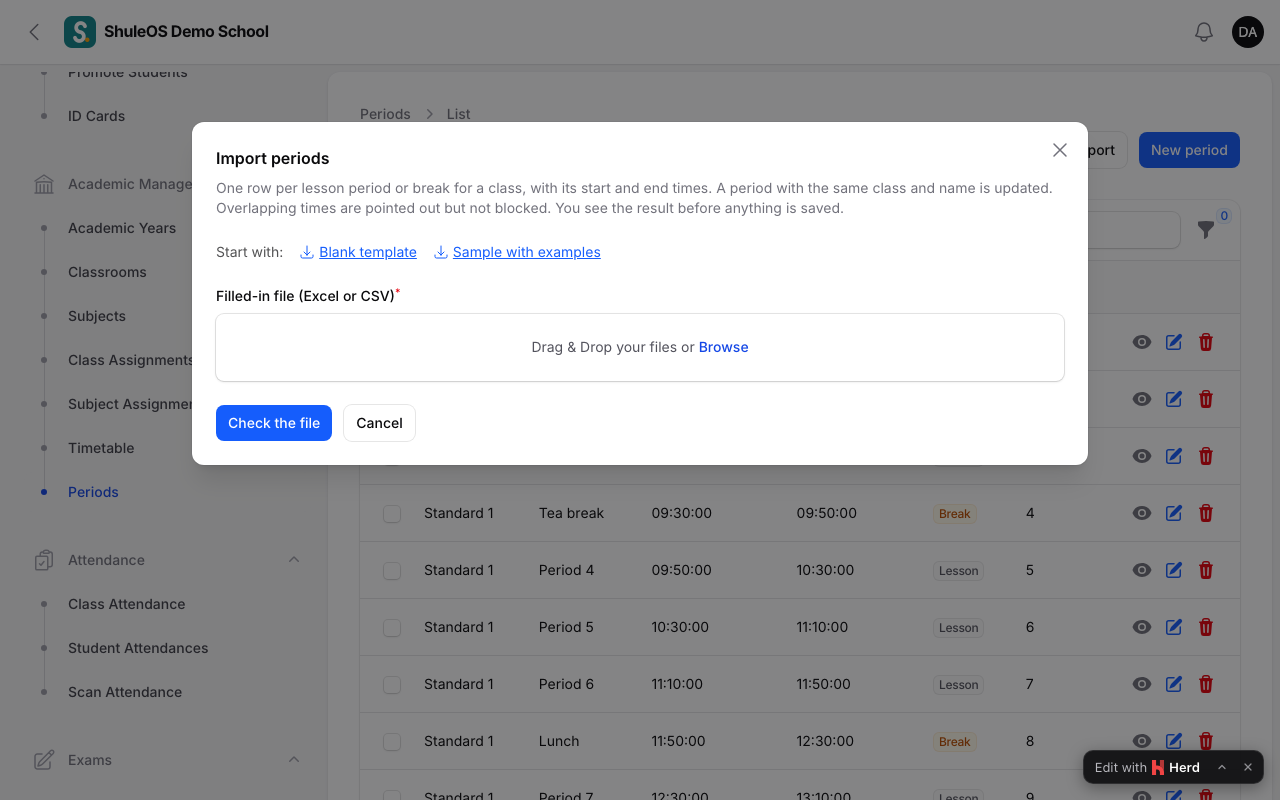This screenshot has height=800, width=1280.
Task: Browse for a file to upload
Action: 724,347
